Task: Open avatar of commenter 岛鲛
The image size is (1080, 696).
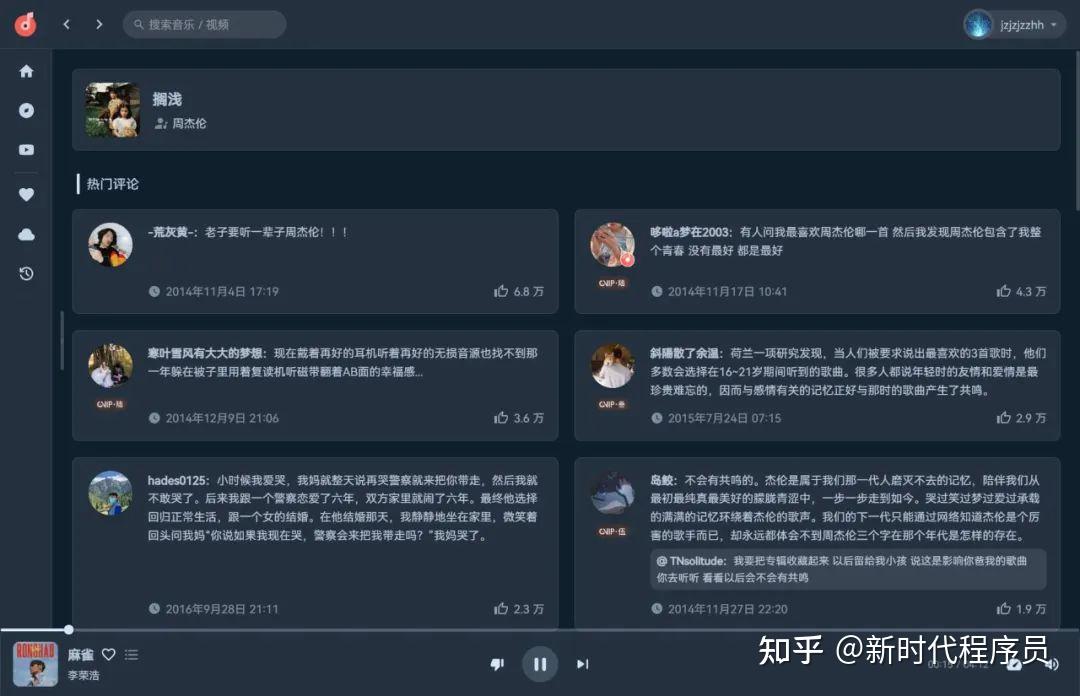Action: 612,493
